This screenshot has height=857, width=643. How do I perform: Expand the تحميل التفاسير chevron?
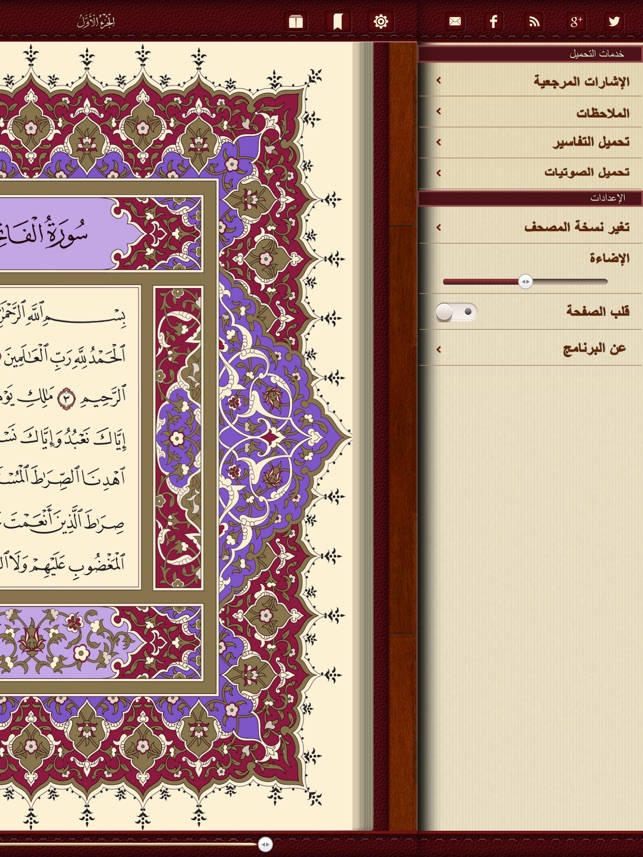coord(439,142)
